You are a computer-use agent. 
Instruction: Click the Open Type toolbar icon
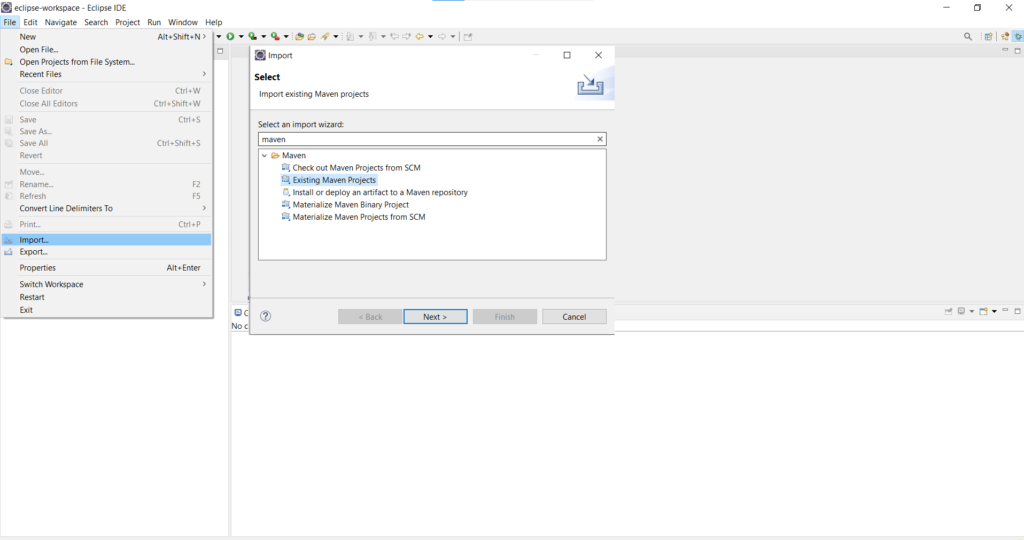[300, 37]
